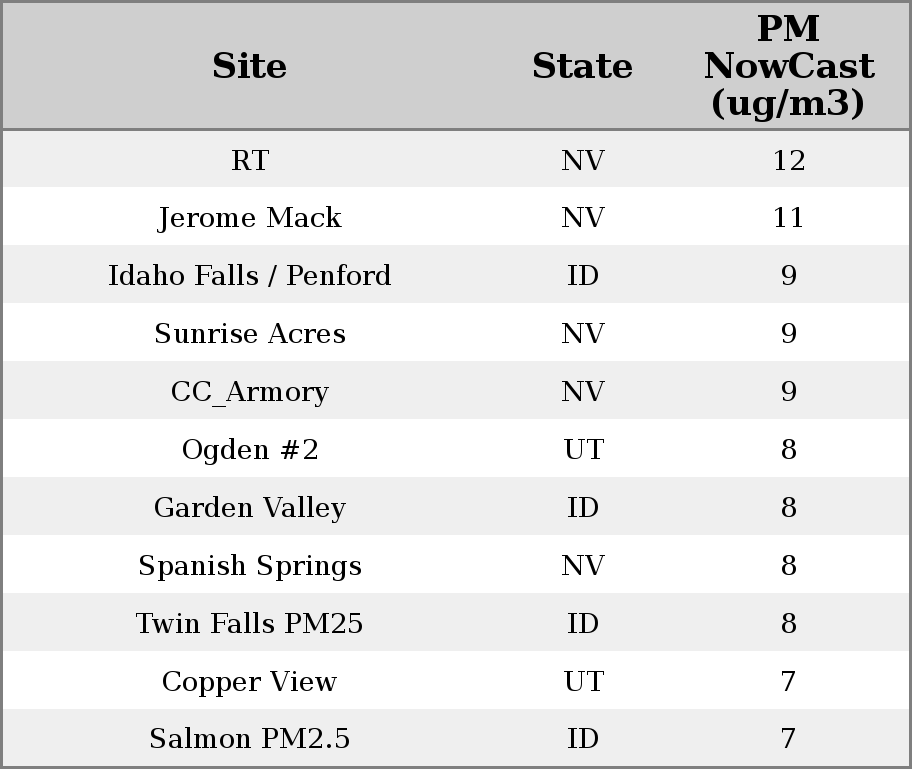Select the Ogden #2 site

pos(249,450)
